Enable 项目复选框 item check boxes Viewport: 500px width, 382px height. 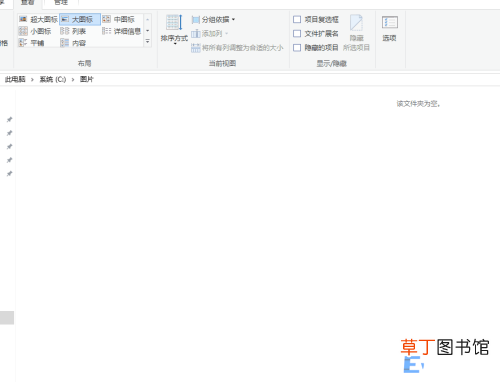pos(297,19)
